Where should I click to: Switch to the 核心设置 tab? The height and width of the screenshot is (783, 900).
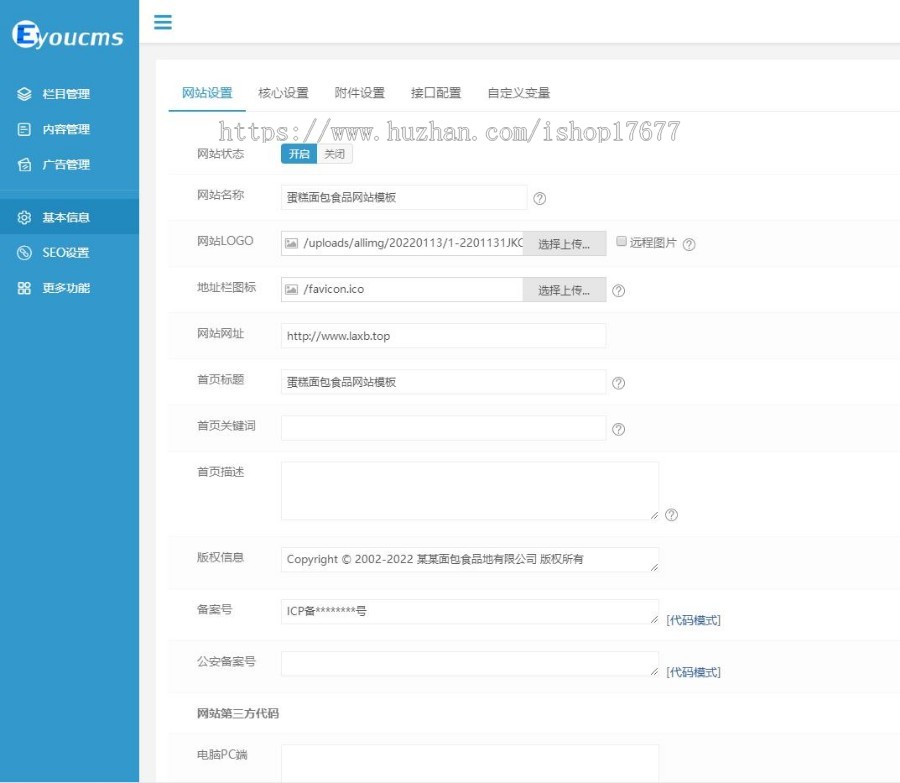[284, 93]
